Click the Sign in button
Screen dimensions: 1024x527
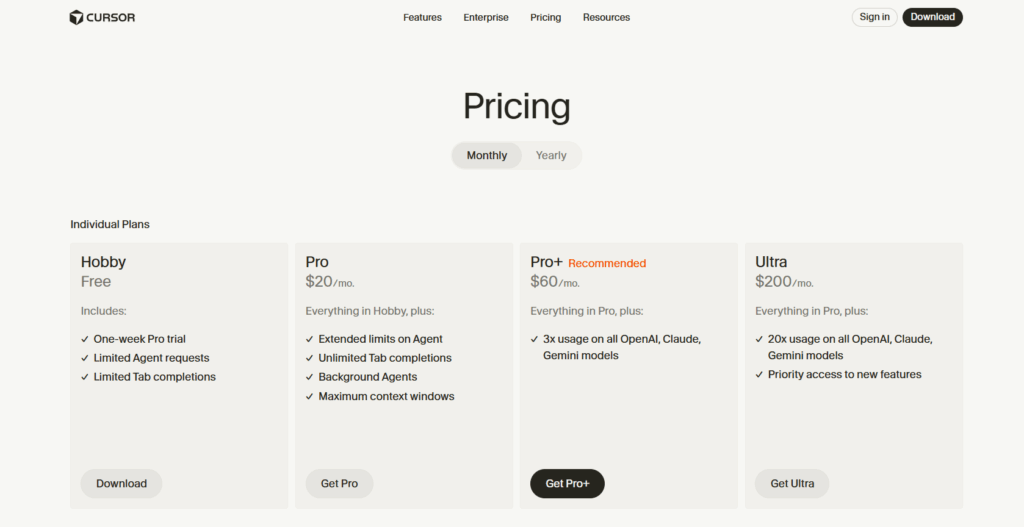pos(874,17)
